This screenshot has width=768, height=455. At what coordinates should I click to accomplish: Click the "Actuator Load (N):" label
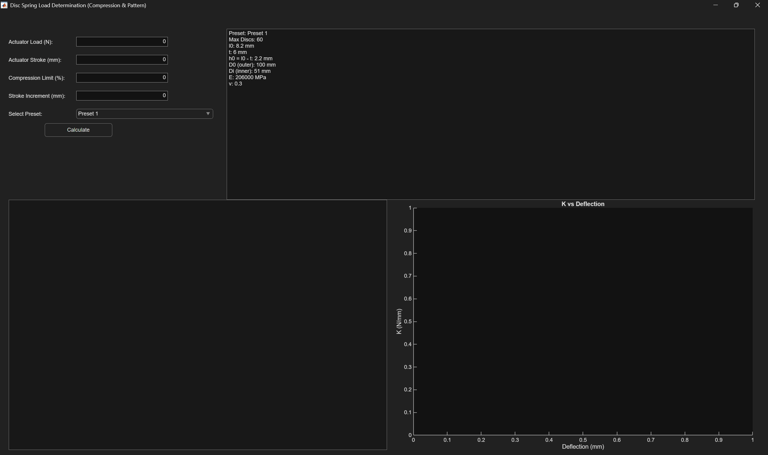pyautogui.click(x=30, y=42)
